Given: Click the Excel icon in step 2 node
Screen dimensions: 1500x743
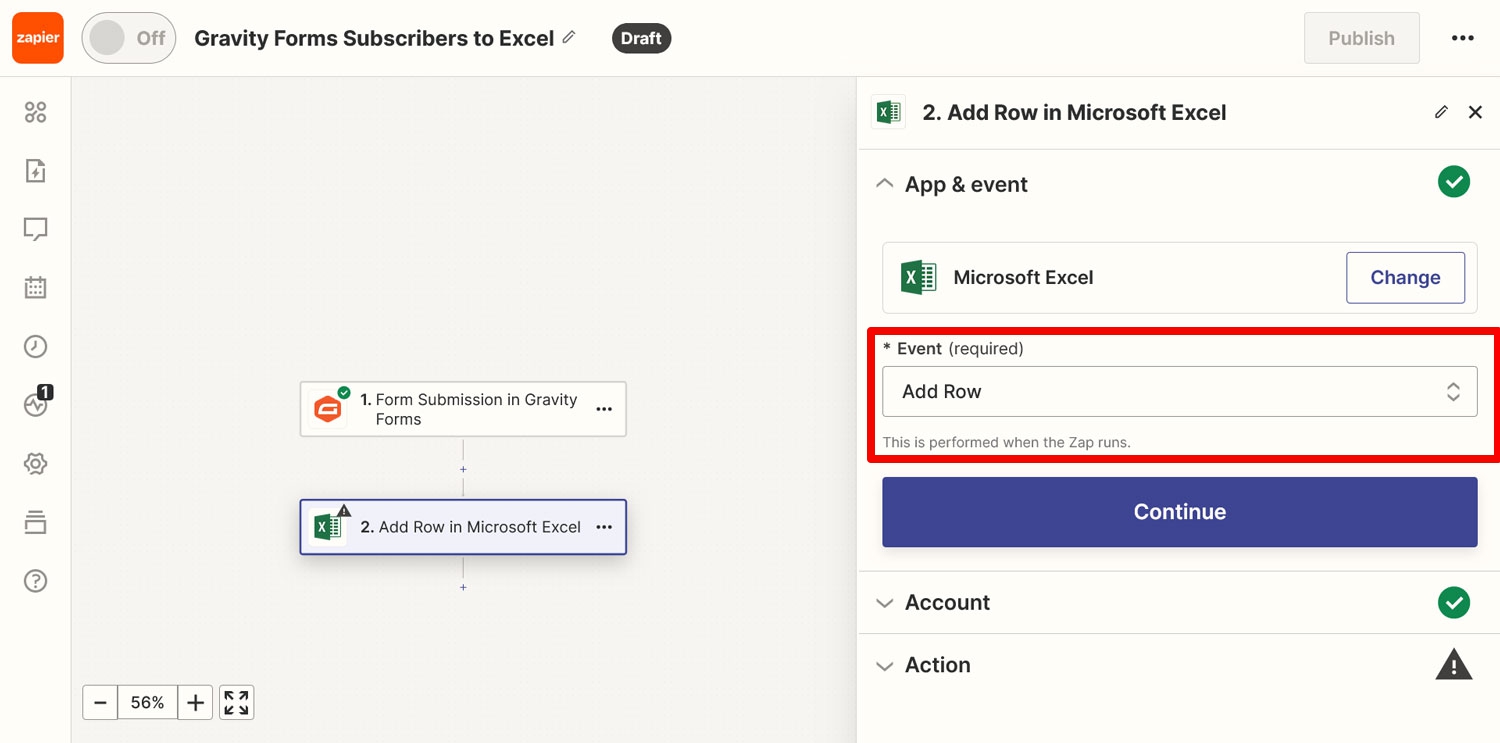Looking at the screenshot, I should point(327,527).
